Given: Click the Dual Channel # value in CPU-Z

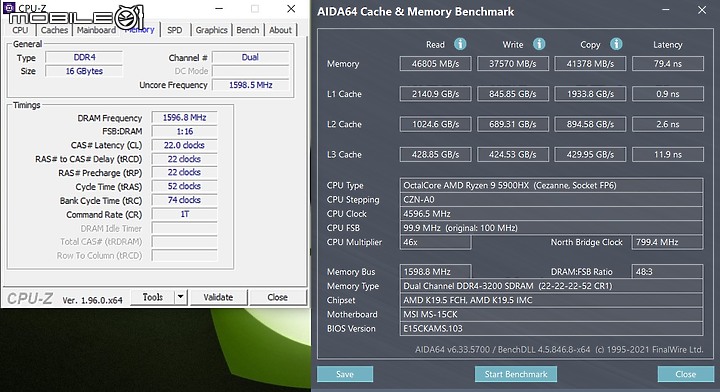Looking at the screenshot, I should click(x=250, y=57).
